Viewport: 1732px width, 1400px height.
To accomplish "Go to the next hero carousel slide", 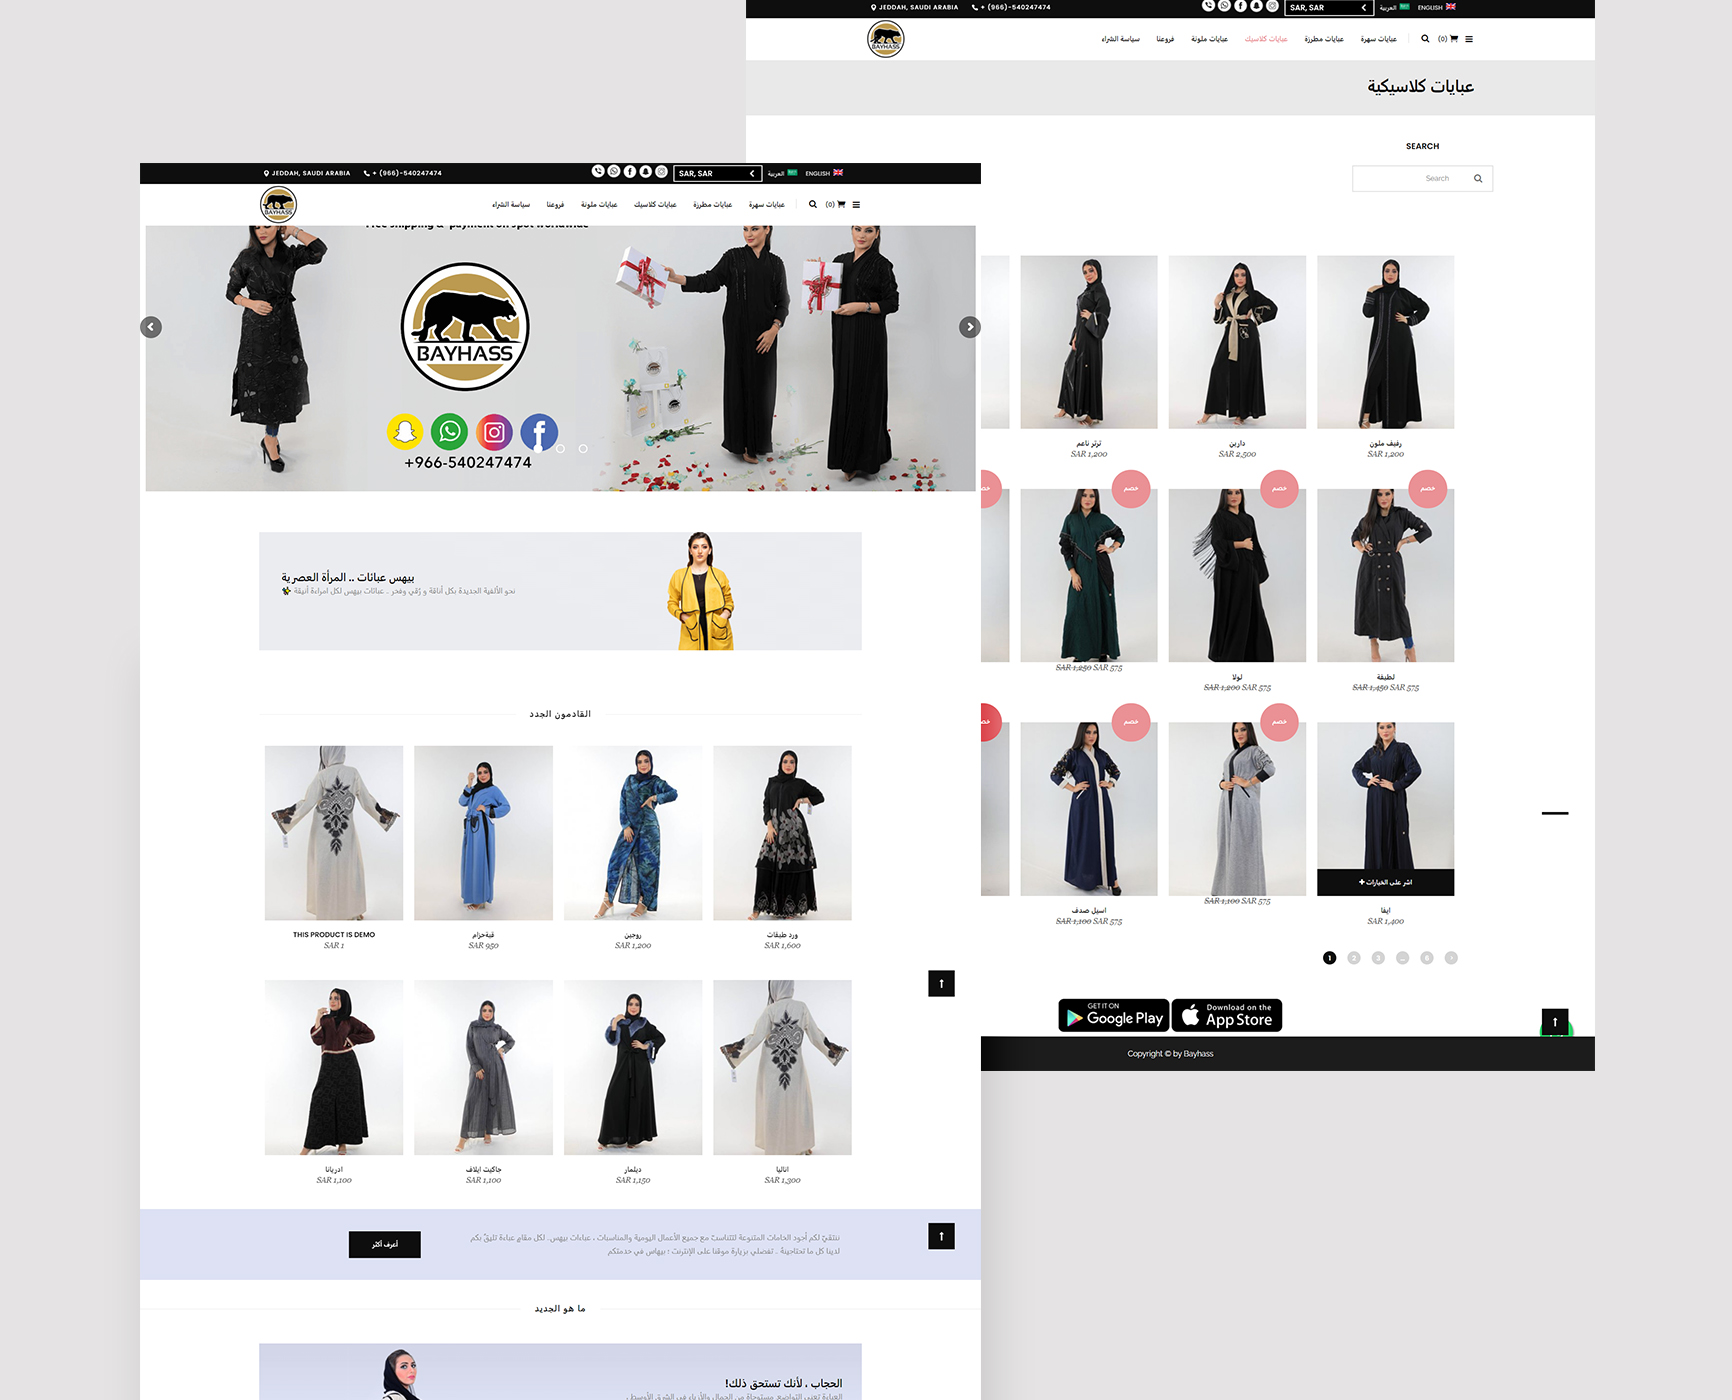I will (969, 327).
